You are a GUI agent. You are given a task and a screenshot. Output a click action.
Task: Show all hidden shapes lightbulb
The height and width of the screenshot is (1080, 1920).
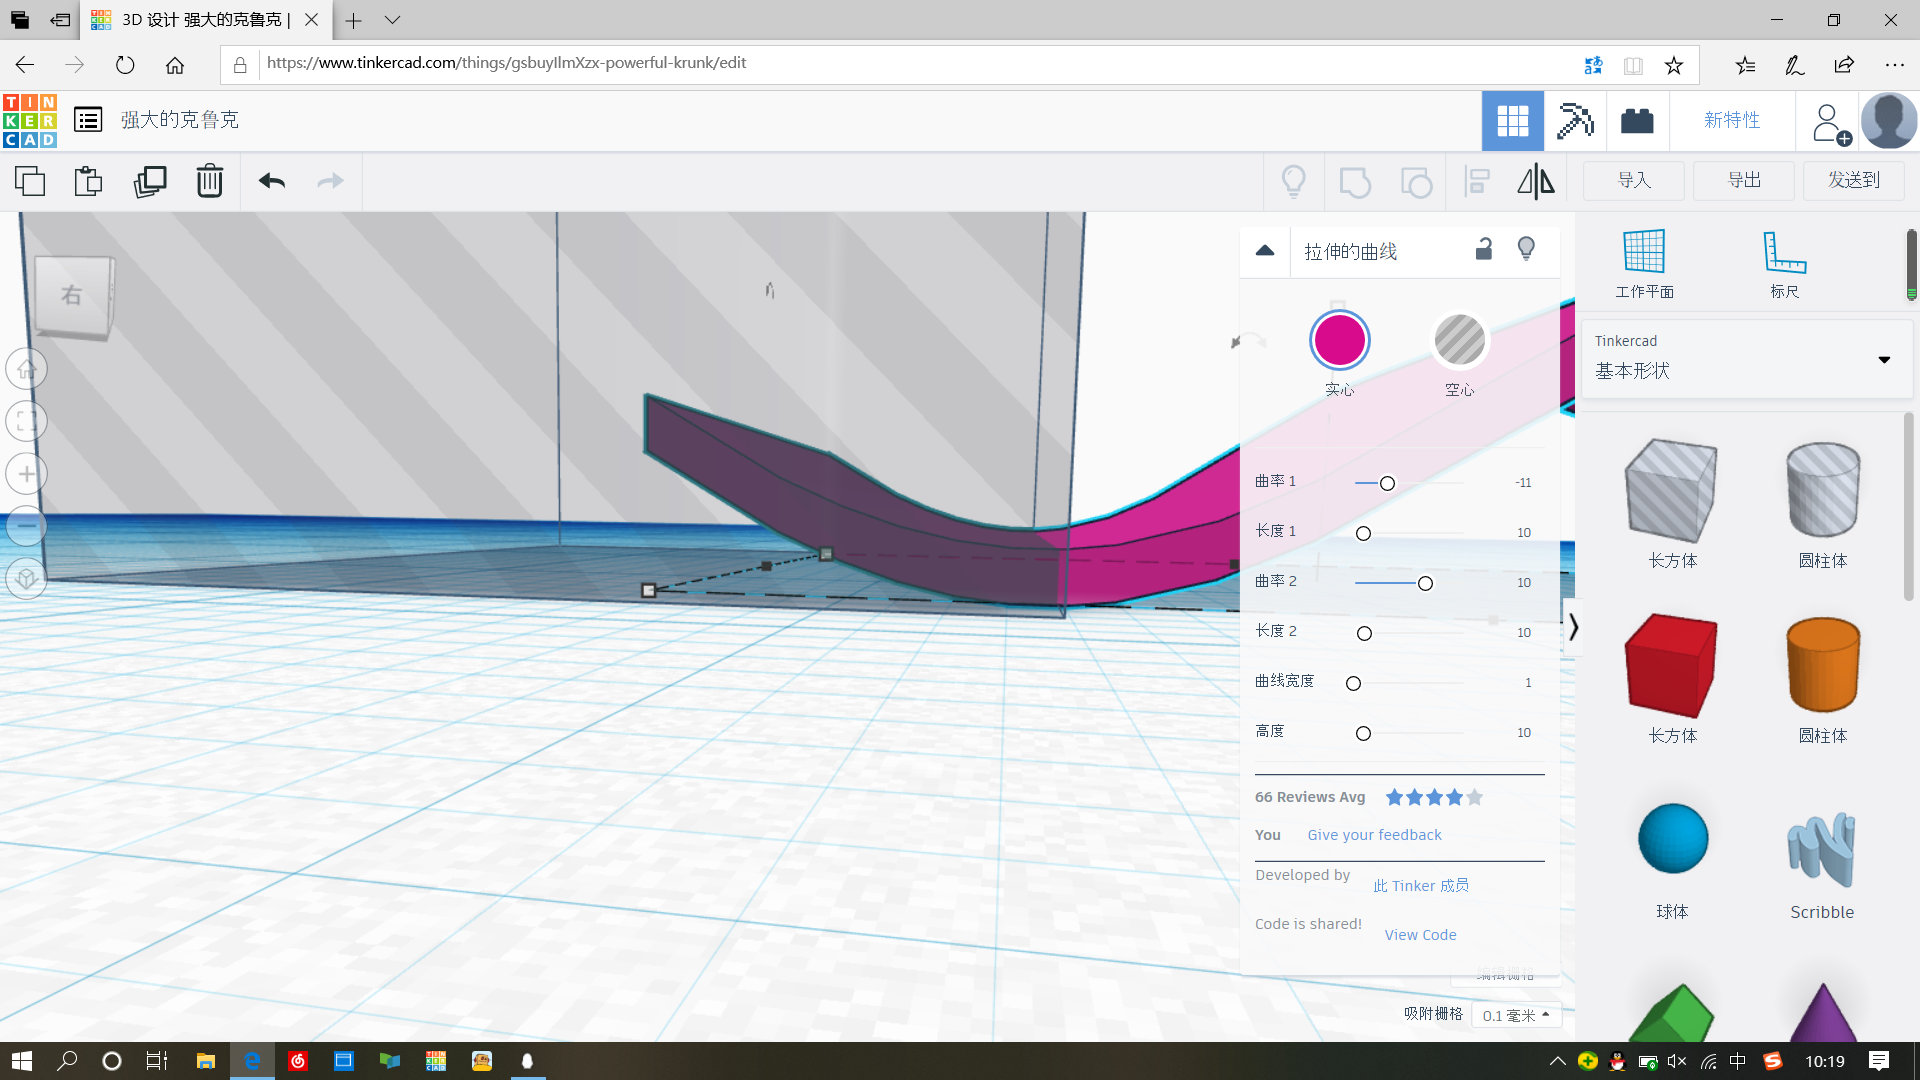pos(1294,181)
